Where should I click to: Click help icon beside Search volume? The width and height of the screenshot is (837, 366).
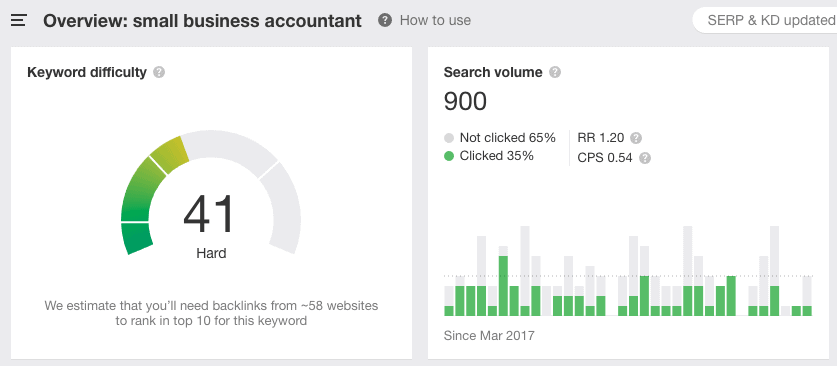[555, 72]
